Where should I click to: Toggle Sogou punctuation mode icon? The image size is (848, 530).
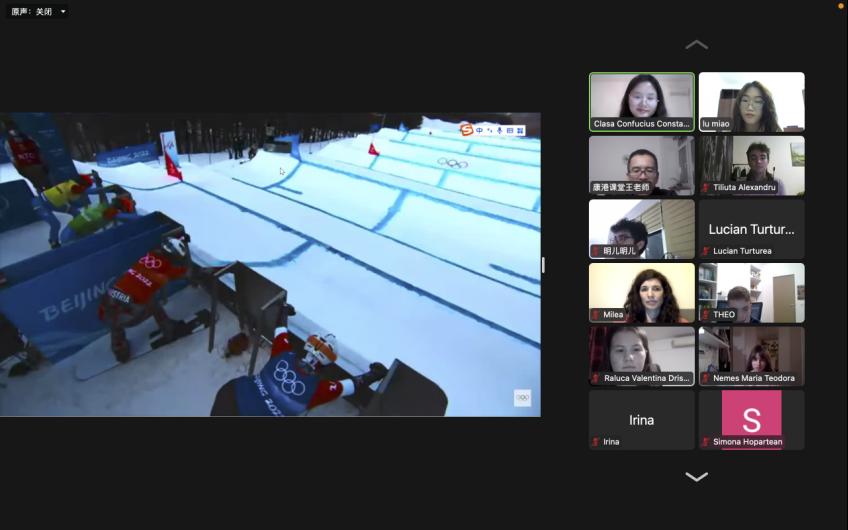click(489, 130)
